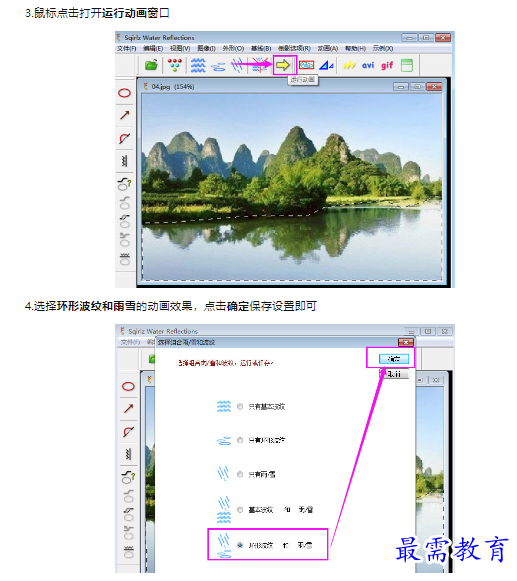Click the 取消 cancel button in dialog
Viewport: 517px width, 581px height.
(394, 374)
